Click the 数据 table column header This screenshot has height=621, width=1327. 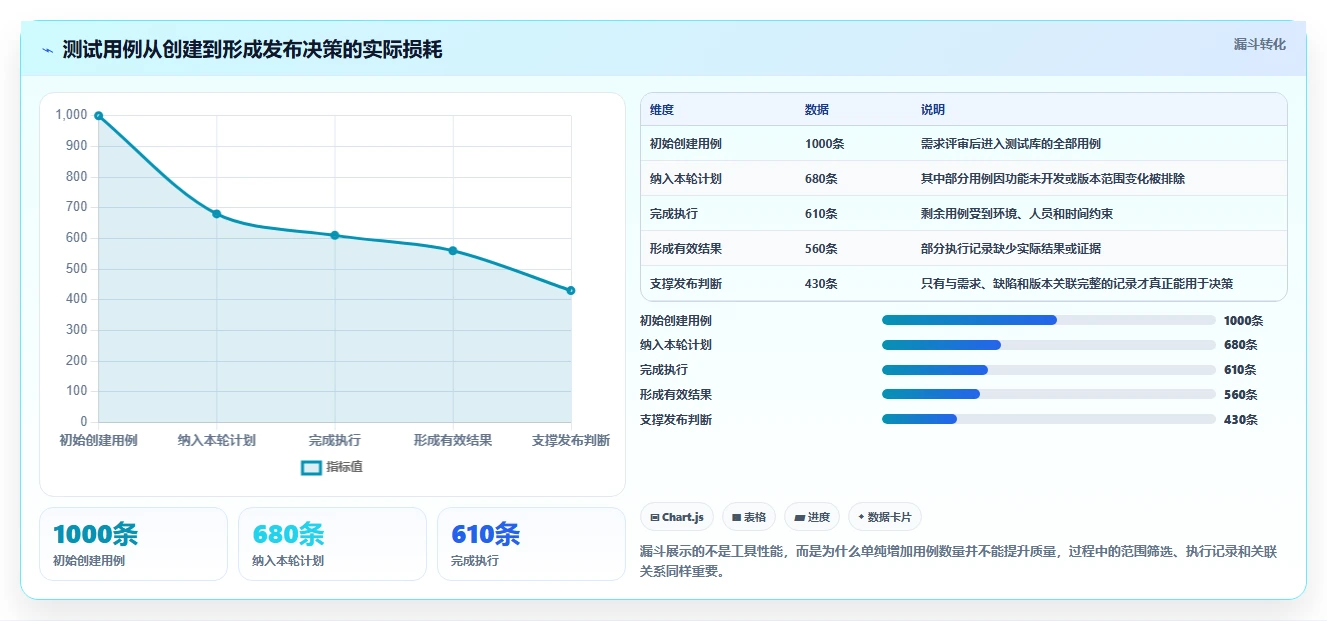(x=817, y=110)
